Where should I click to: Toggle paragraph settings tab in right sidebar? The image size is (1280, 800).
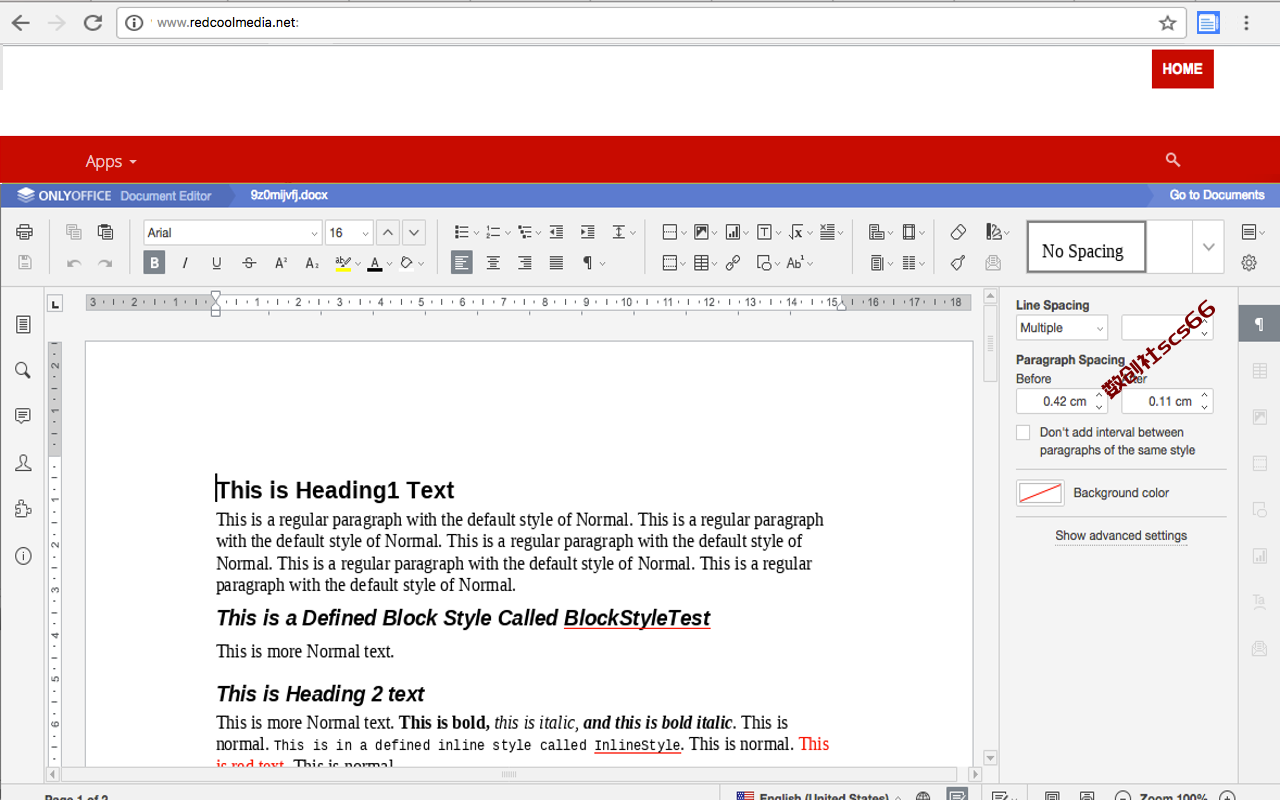click(x=1259, y=324)
